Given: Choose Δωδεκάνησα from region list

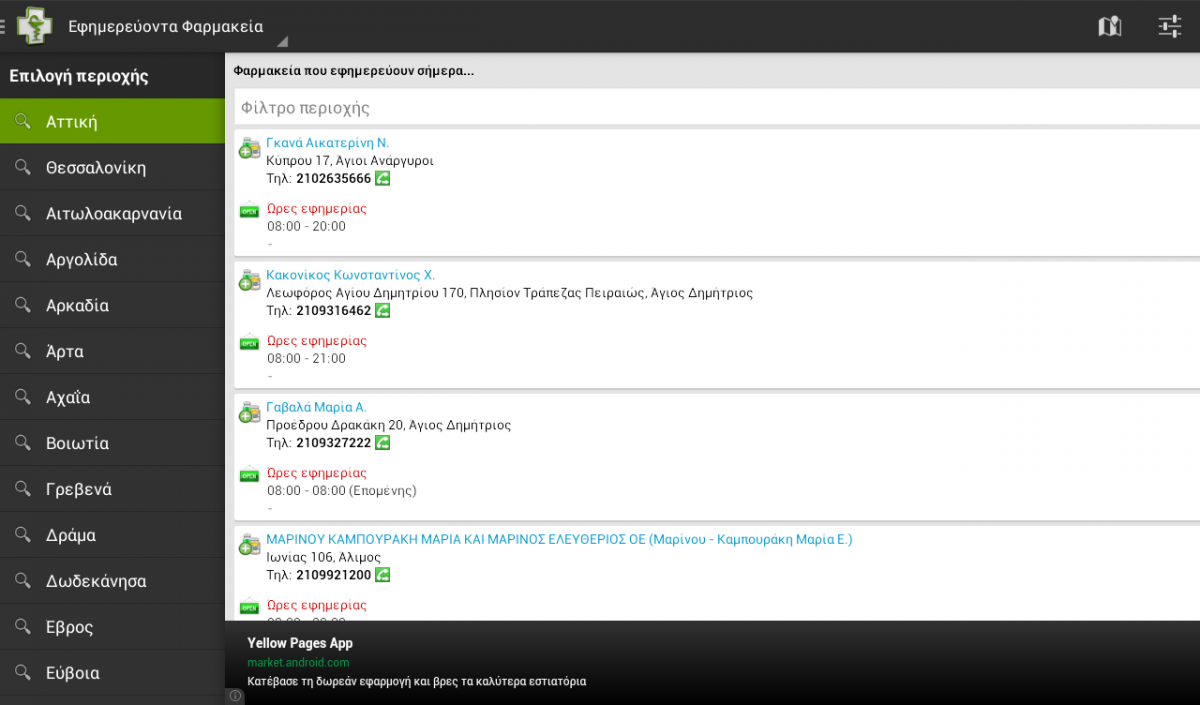Looking at the screenshot, I should pos(112,581).
